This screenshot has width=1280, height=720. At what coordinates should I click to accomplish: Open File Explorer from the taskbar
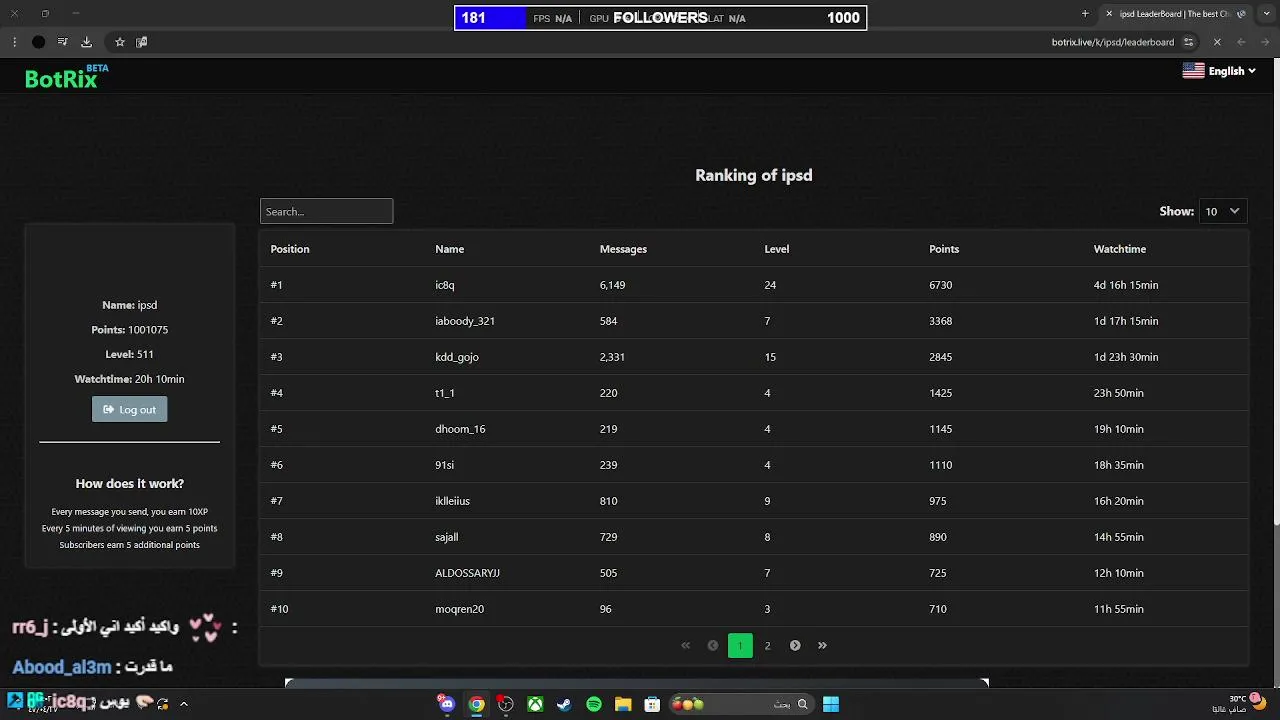click(x=623, y=704)
